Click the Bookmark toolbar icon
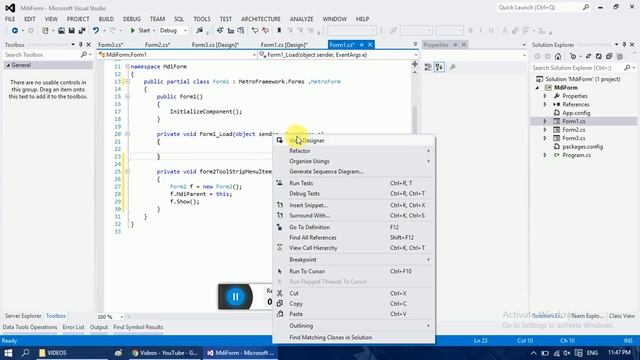640x360 pixels. (279, 31)
